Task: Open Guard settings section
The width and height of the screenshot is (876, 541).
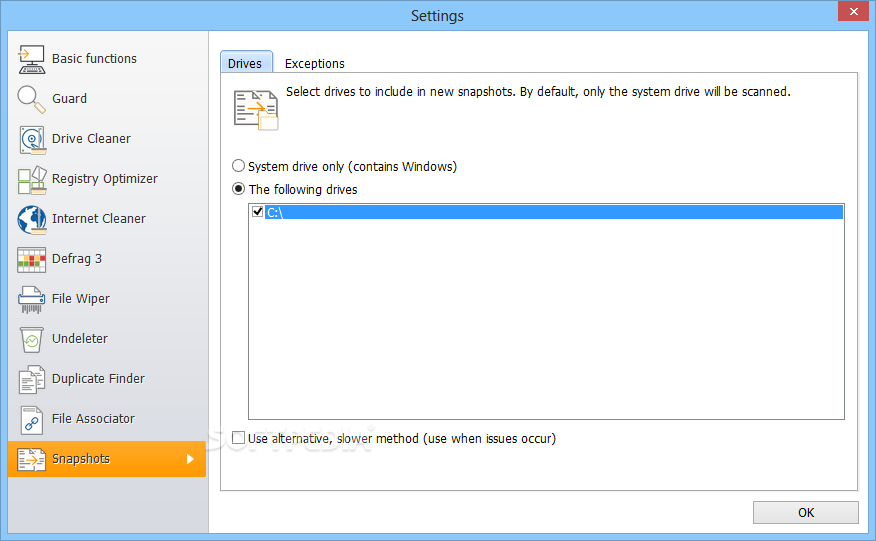Action: coord(69,99)
